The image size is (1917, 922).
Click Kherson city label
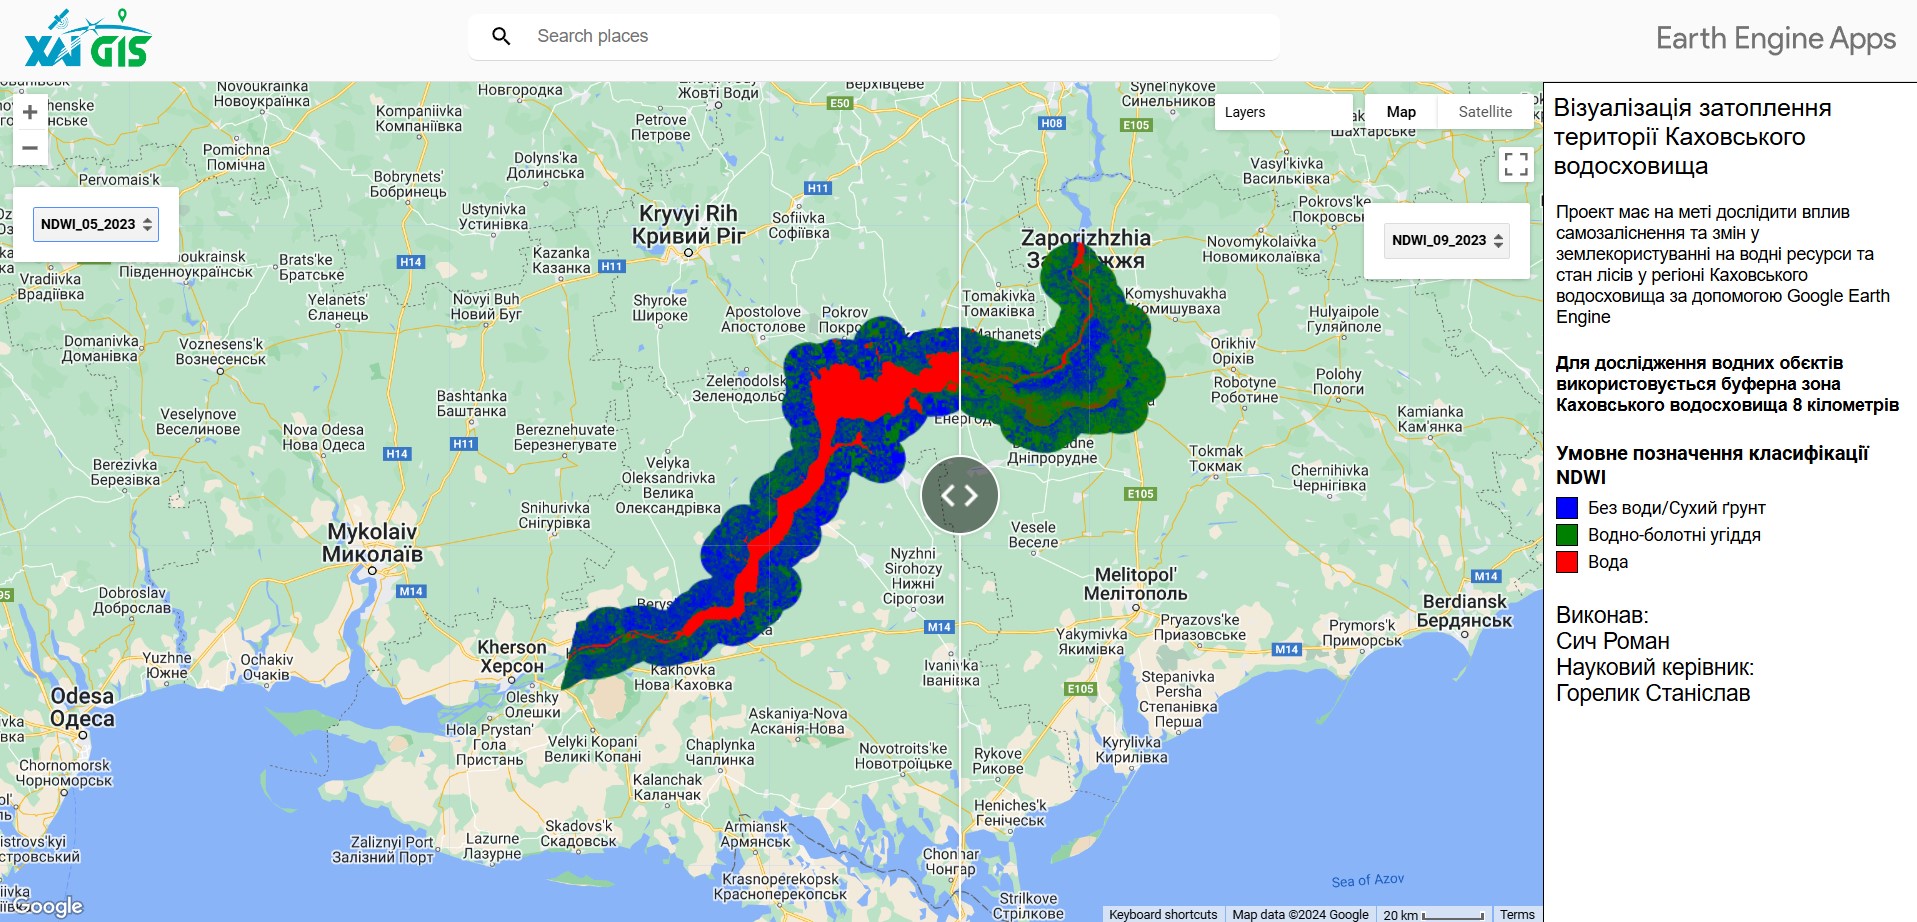512,656
